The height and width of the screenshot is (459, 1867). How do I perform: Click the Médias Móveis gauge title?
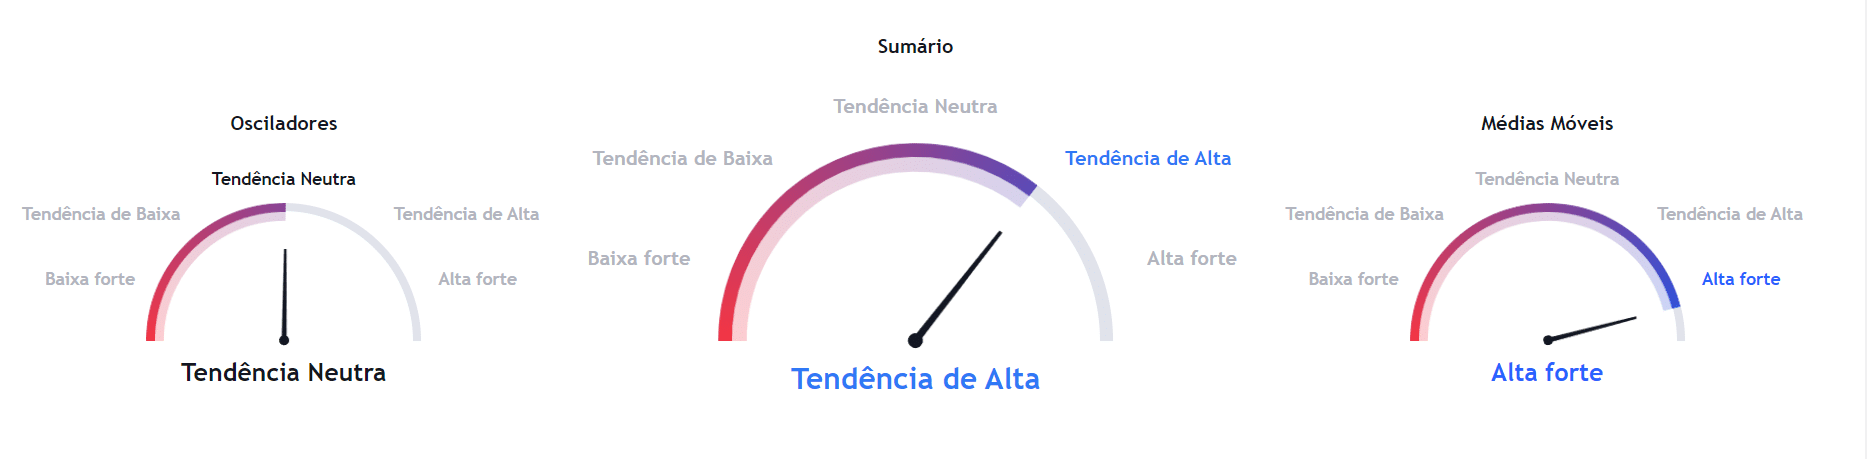coord(1547,123)
